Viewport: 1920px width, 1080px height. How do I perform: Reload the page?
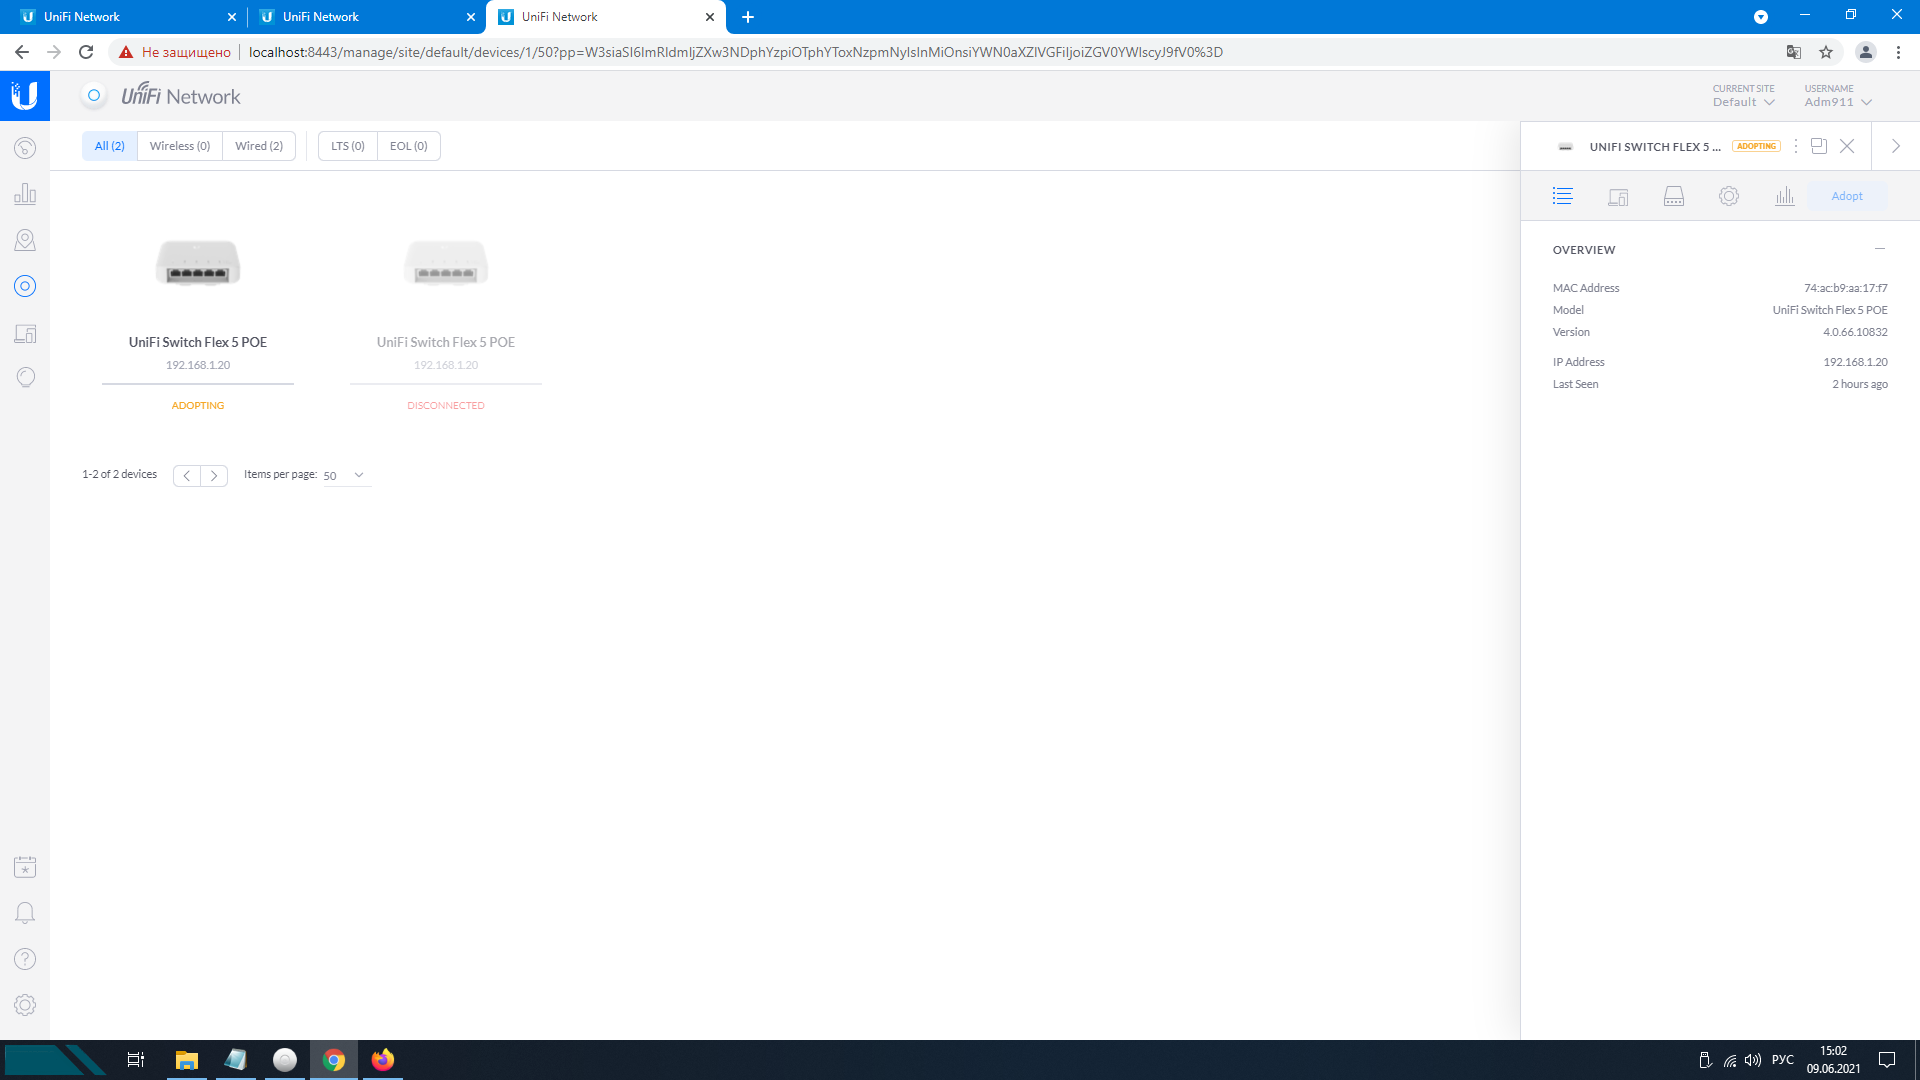[x=86, y=52]
